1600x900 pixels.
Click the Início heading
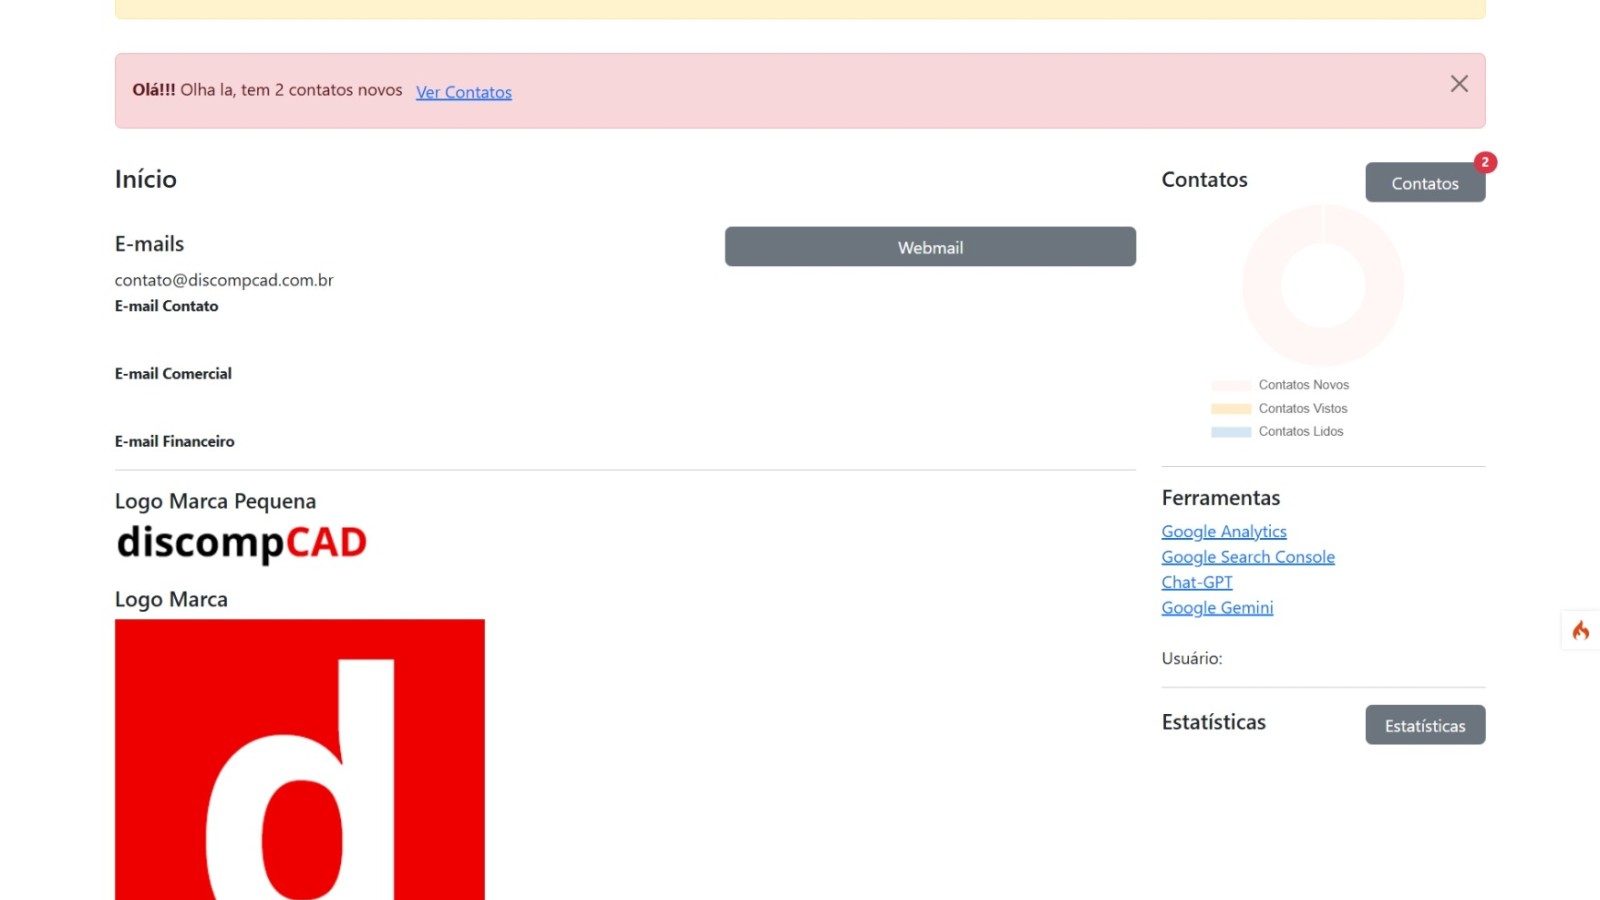click(x=146, y=179)
